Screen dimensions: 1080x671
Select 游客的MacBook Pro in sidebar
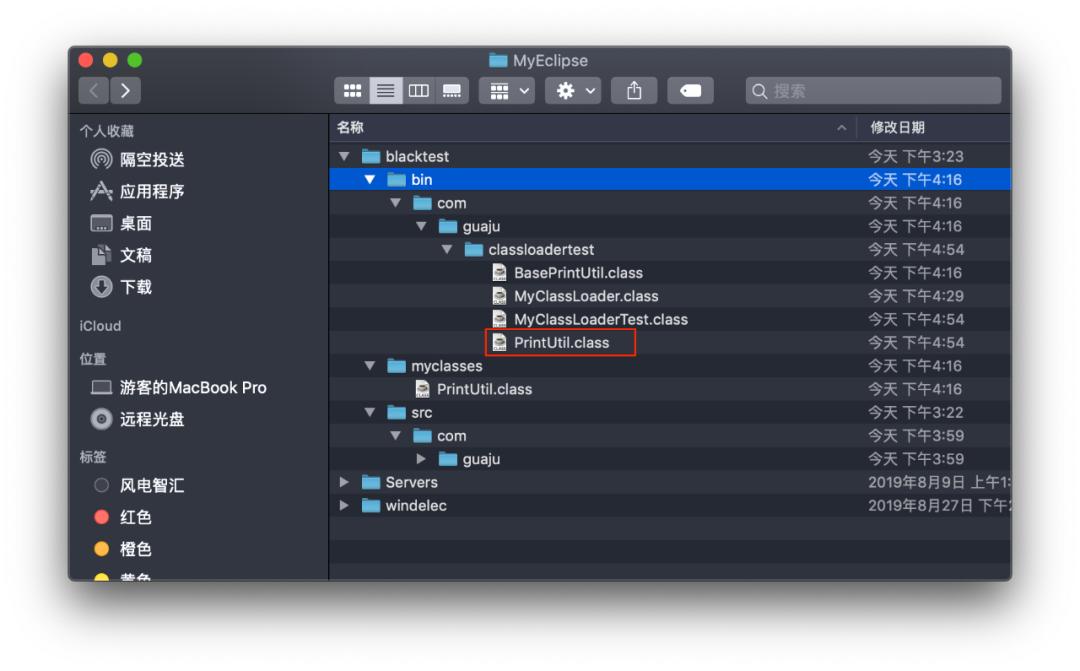pyautogui.click(x=179, y=388)
